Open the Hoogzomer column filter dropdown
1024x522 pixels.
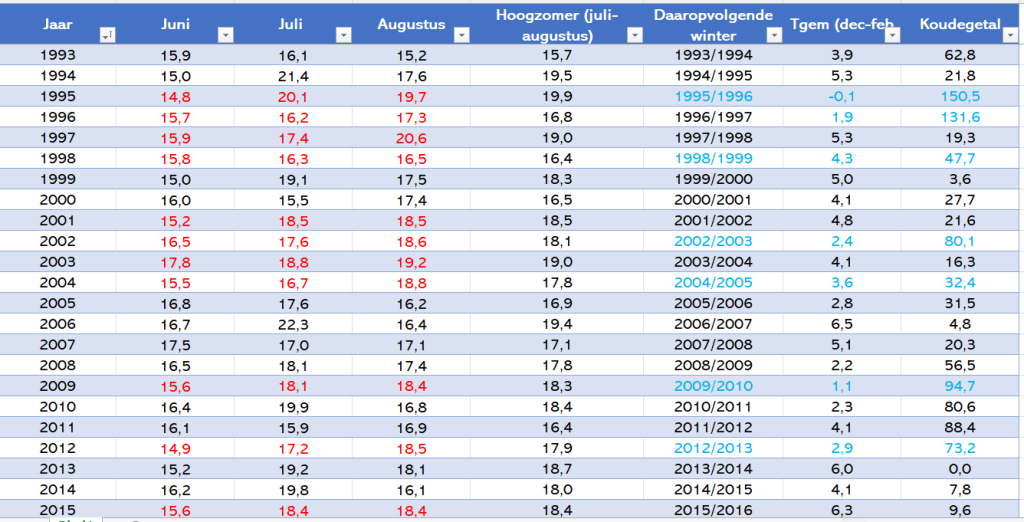tap(635, 35)
